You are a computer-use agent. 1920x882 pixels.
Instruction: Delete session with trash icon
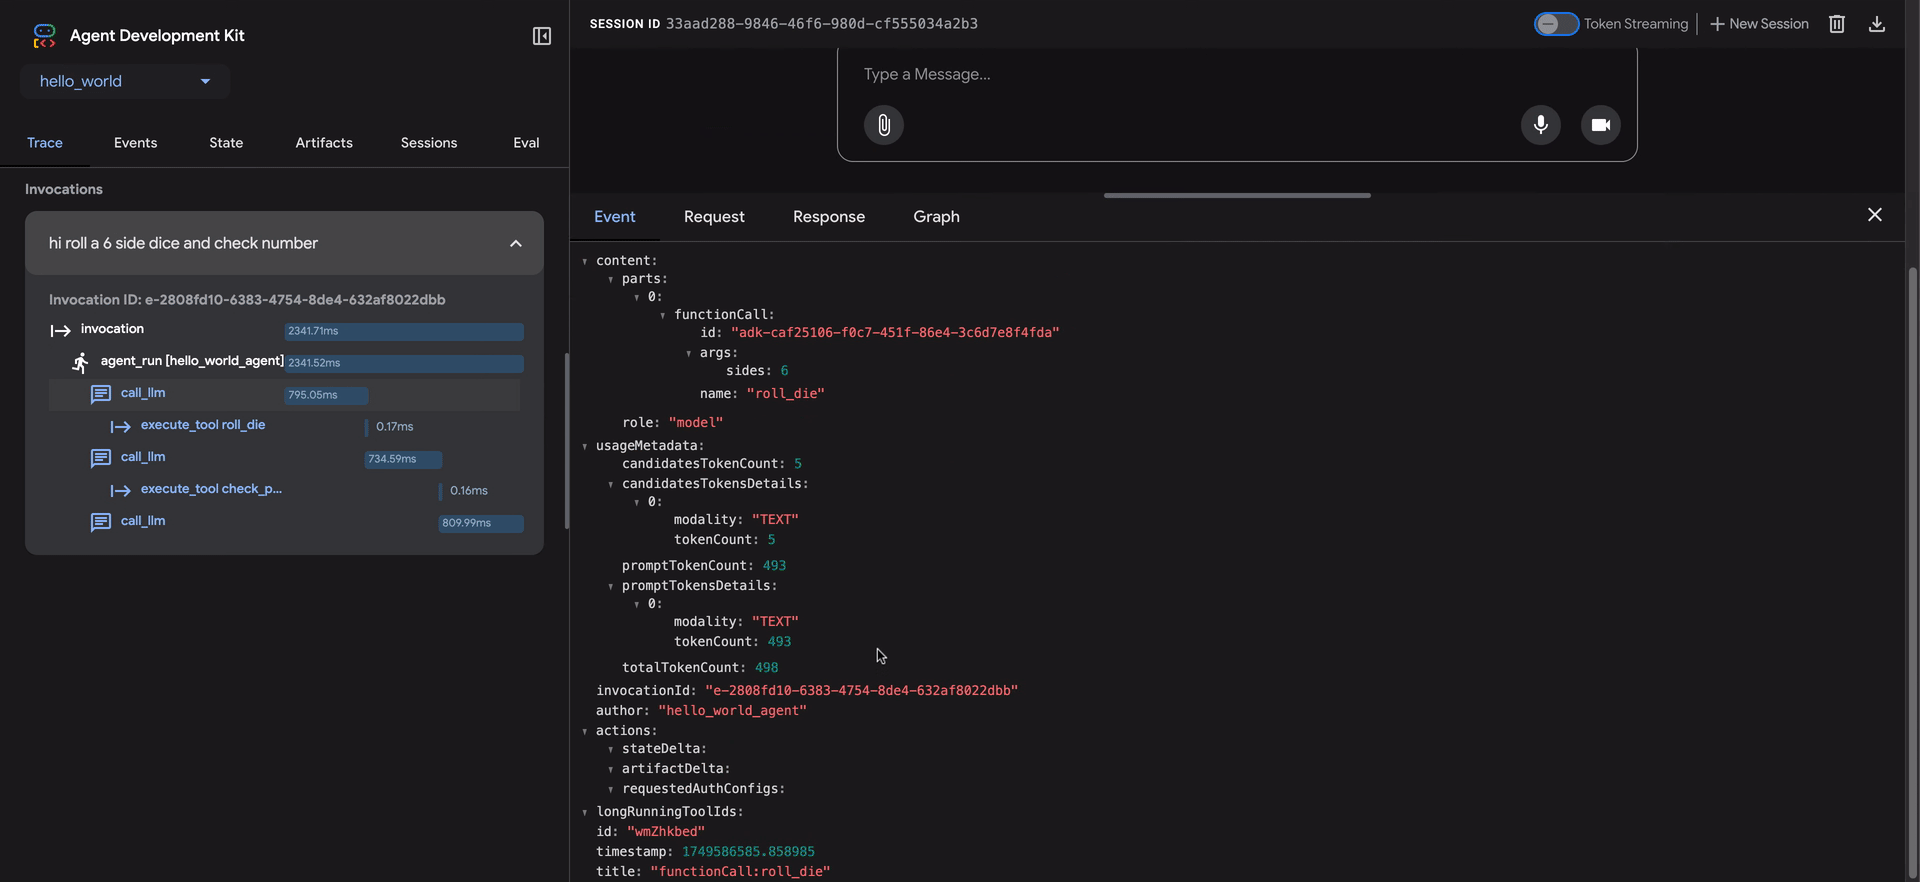click(x=1836, y=24)
